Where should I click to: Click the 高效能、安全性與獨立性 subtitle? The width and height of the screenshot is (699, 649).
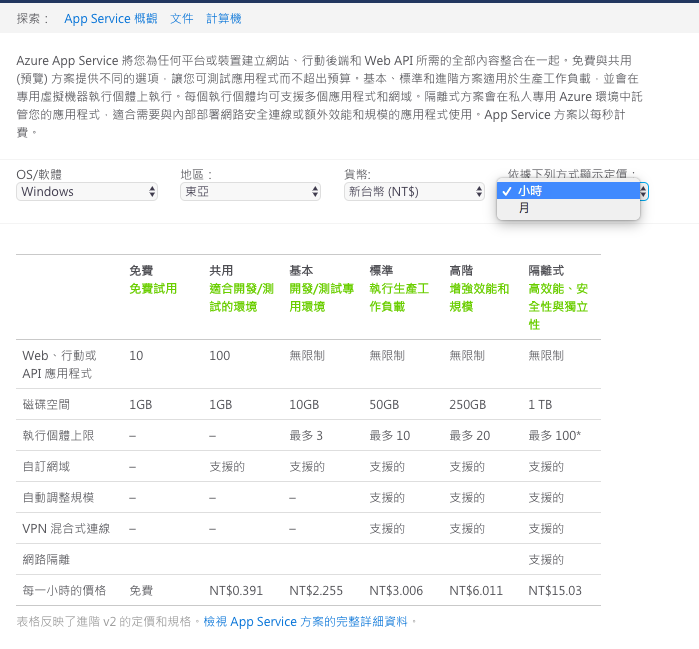[x=558, y=307]
